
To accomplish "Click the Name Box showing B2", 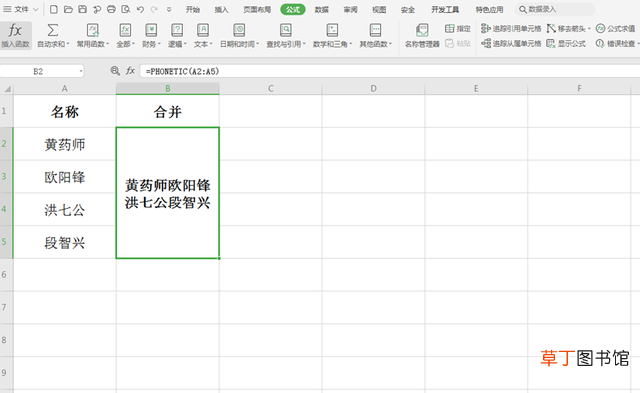I will point(42,71).
